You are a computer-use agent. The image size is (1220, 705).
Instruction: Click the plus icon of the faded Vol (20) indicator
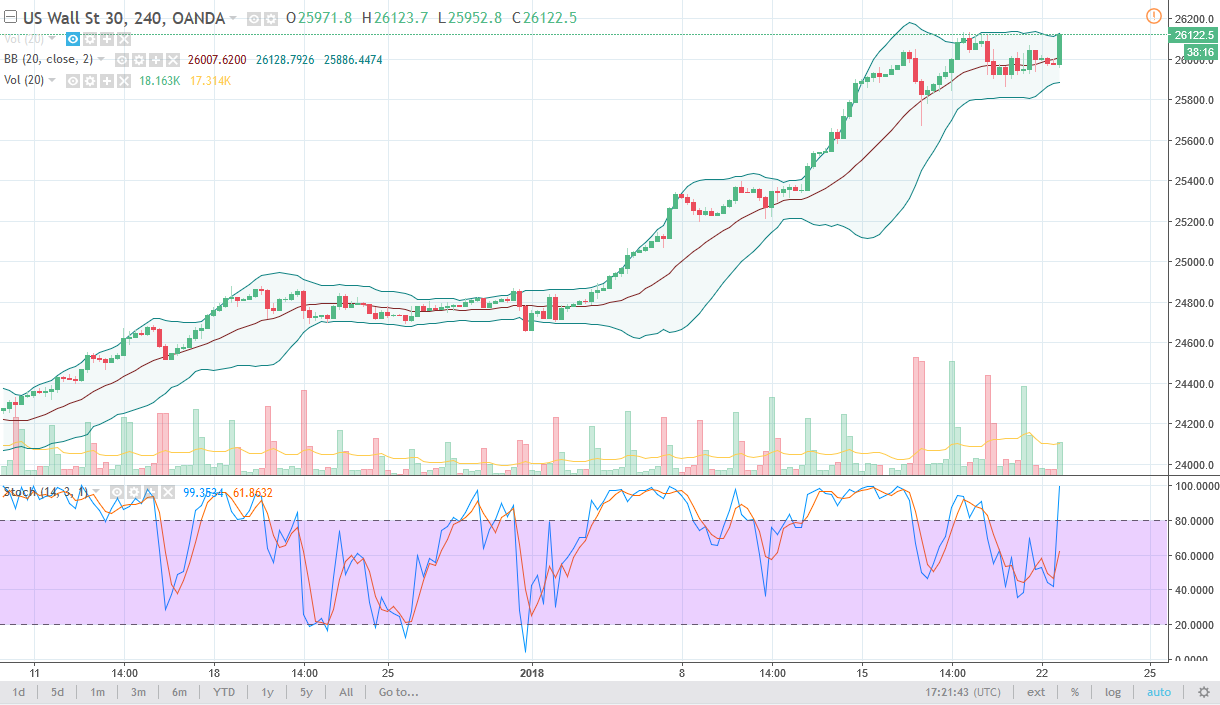[x=107, y=39]
